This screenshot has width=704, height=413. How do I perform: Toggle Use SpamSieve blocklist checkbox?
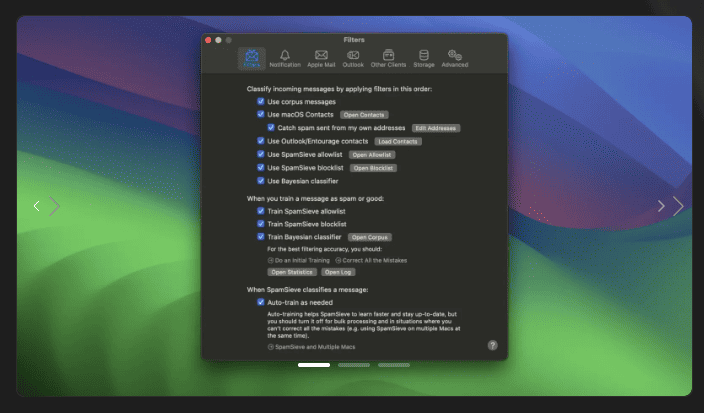[x=260, y=167]
